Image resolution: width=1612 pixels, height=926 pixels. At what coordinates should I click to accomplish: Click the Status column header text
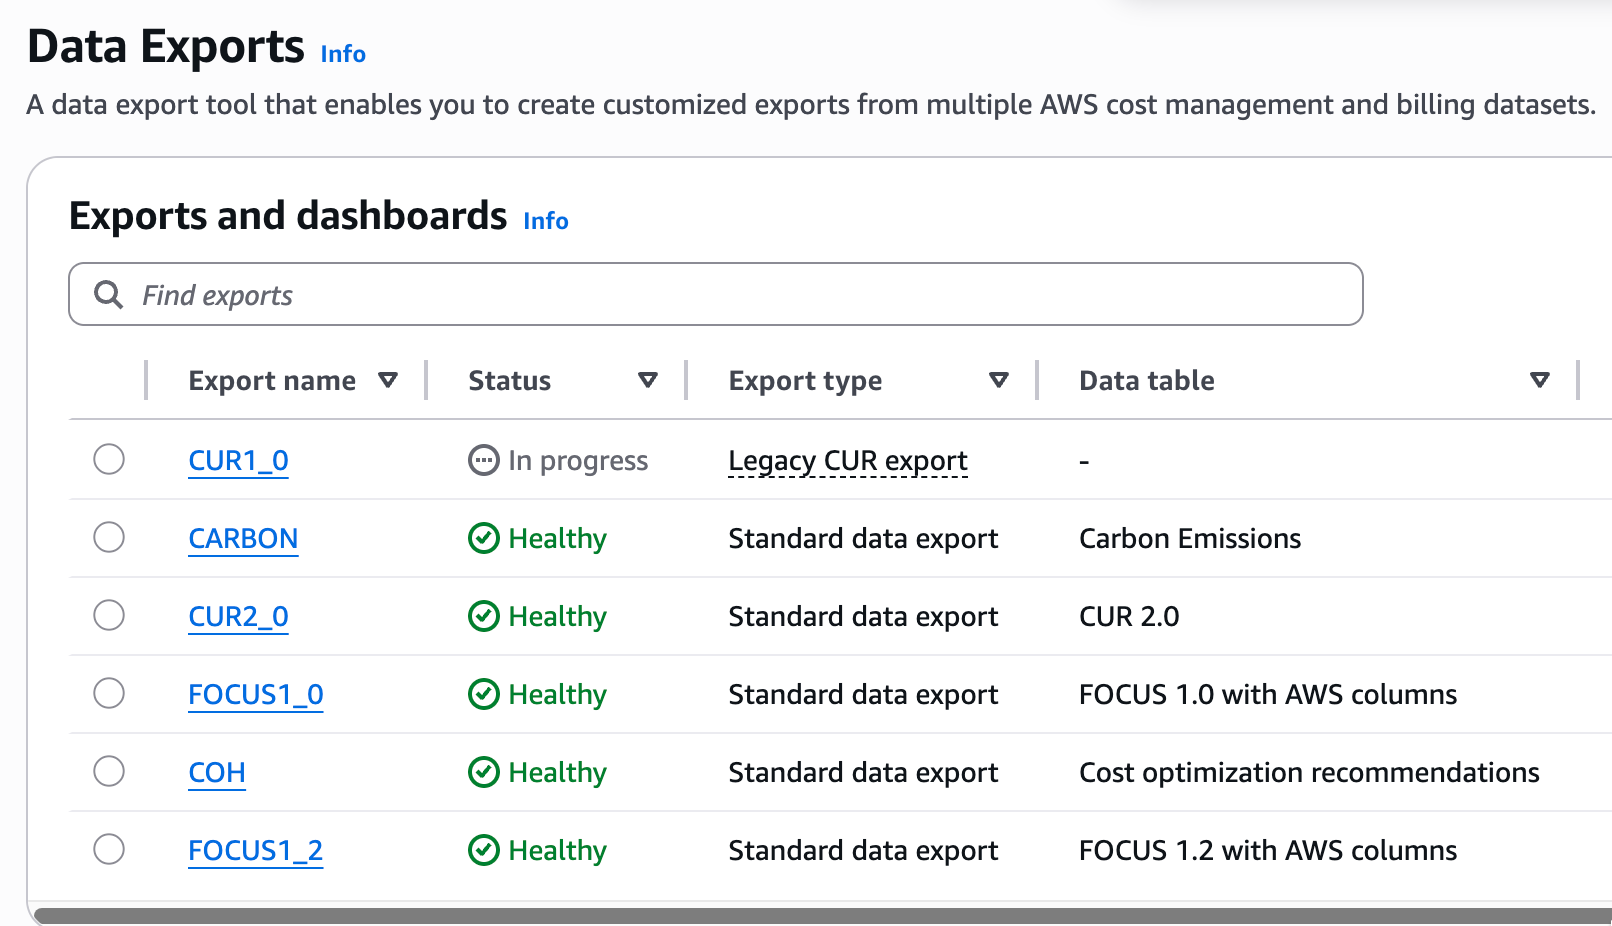[x=510, y=381]
